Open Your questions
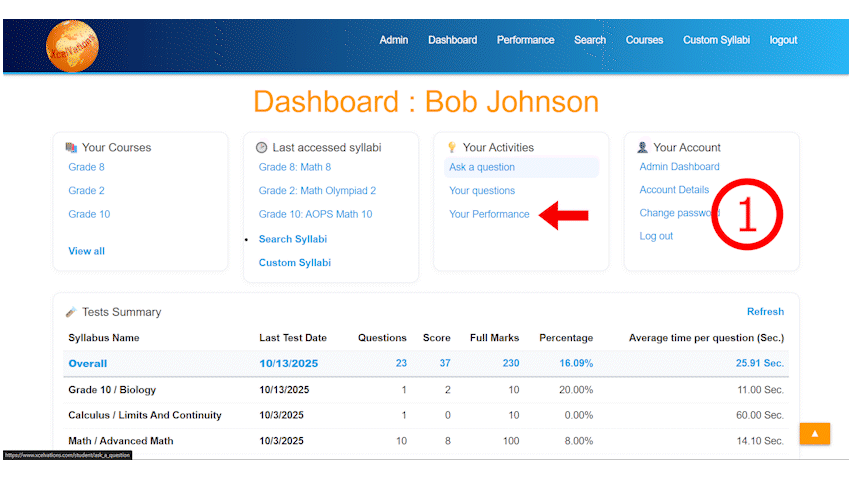 [x=482, y=191]
